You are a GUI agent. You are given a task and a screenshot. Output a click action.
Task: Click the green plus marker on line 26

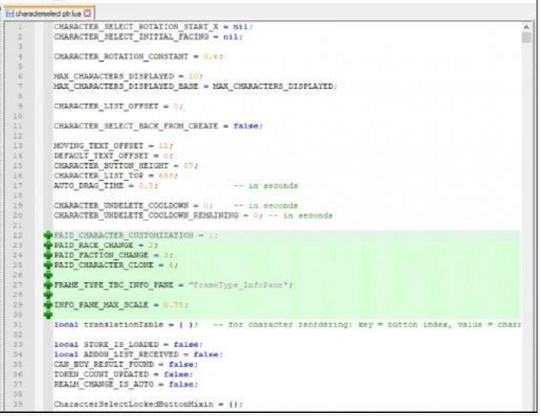[48, 275]
